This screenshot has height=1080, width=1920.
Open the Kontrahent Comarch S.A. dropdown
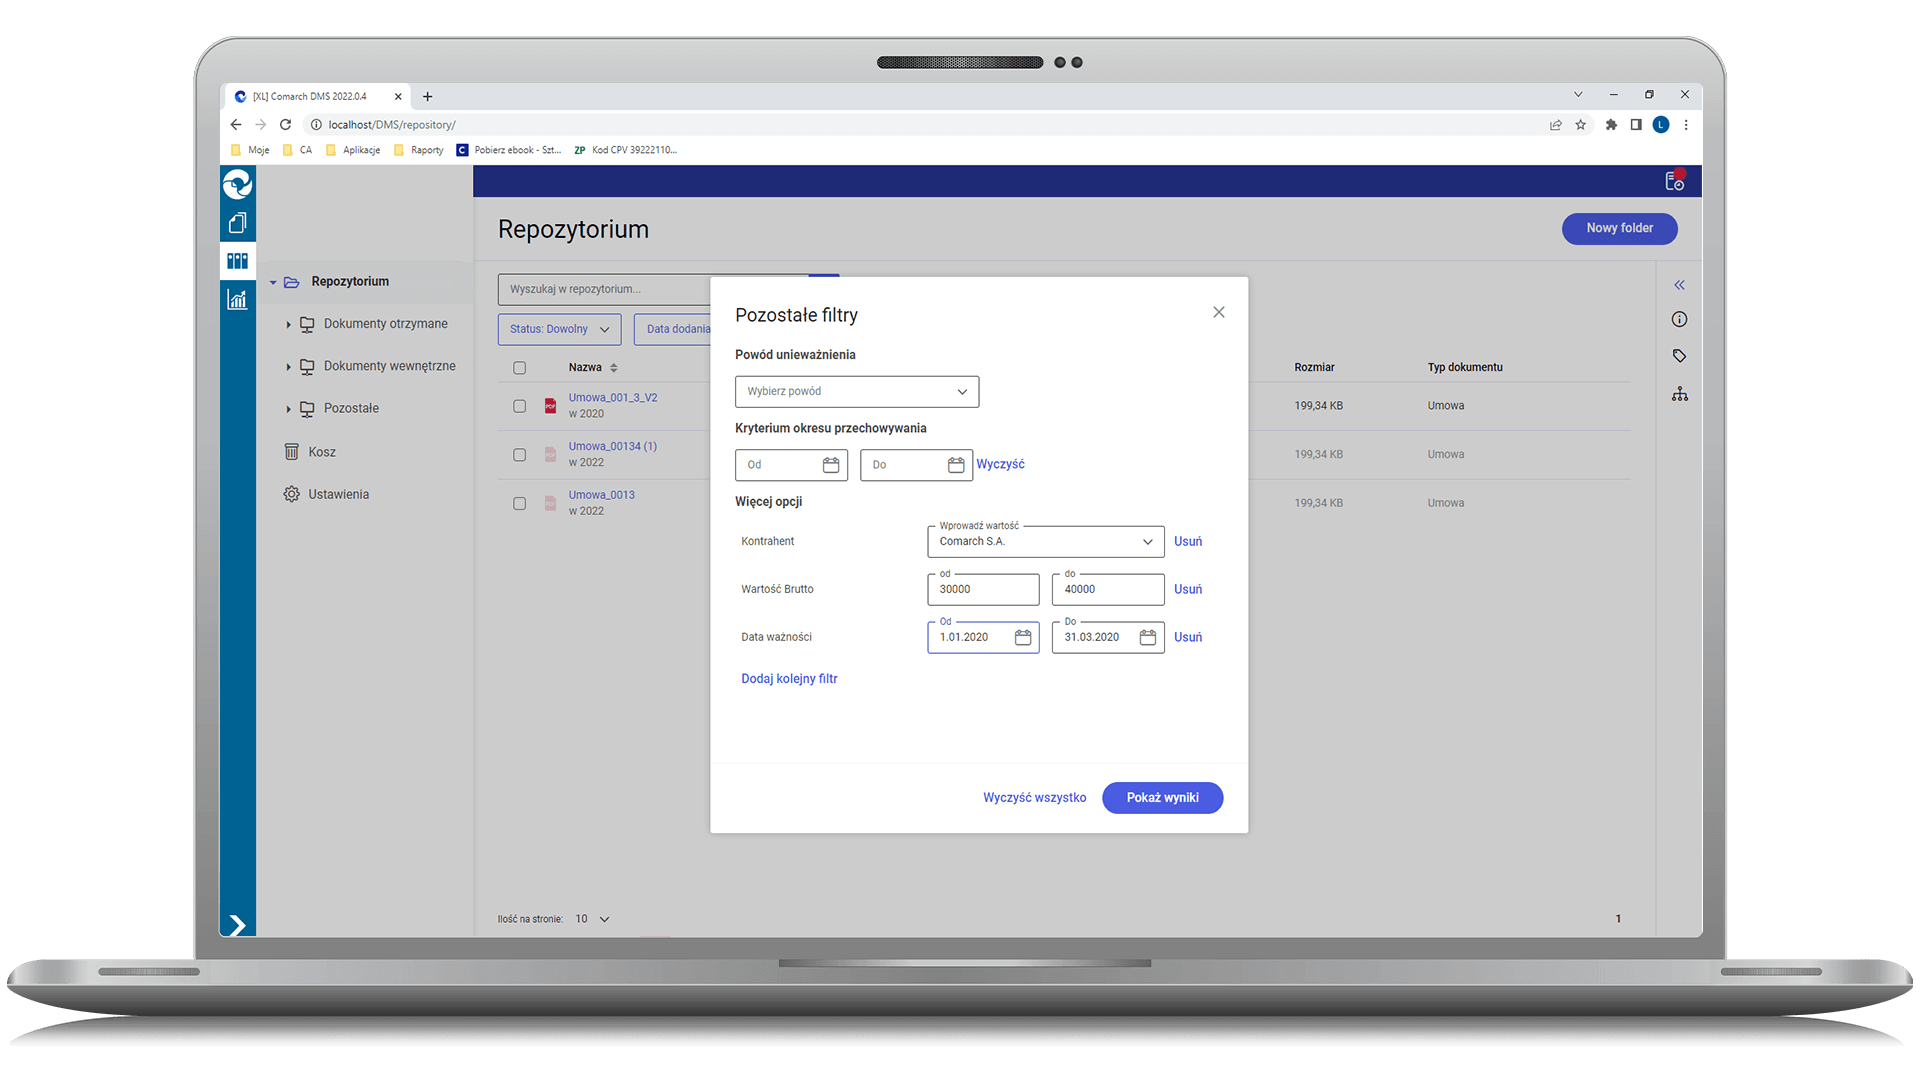tap(1045, 542)
